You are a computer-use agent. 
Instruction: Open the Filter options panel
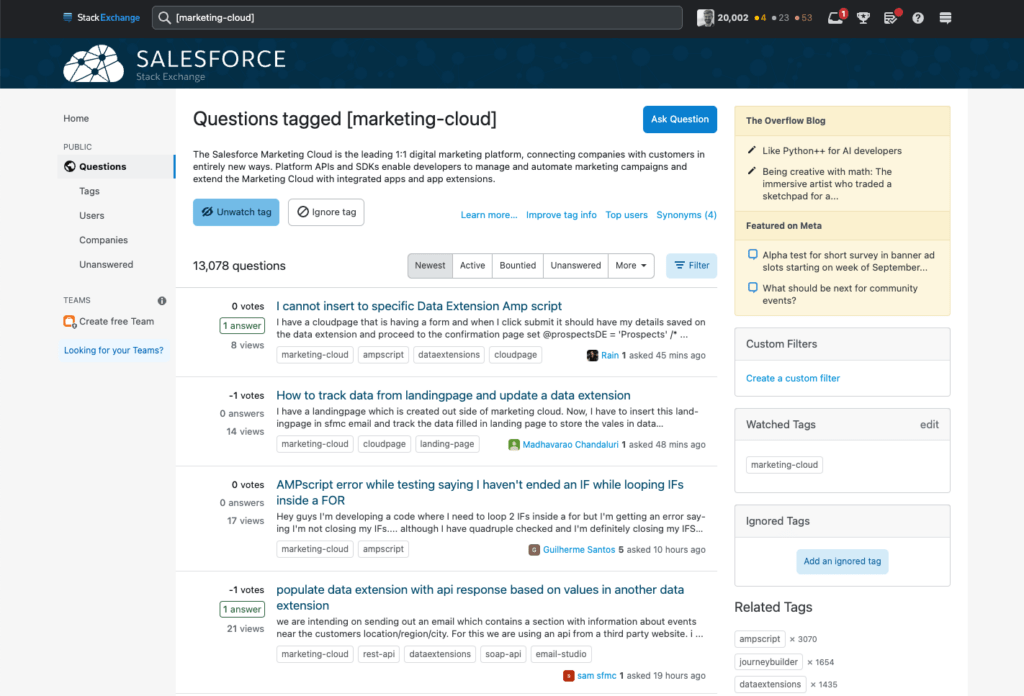pos(692,266)
